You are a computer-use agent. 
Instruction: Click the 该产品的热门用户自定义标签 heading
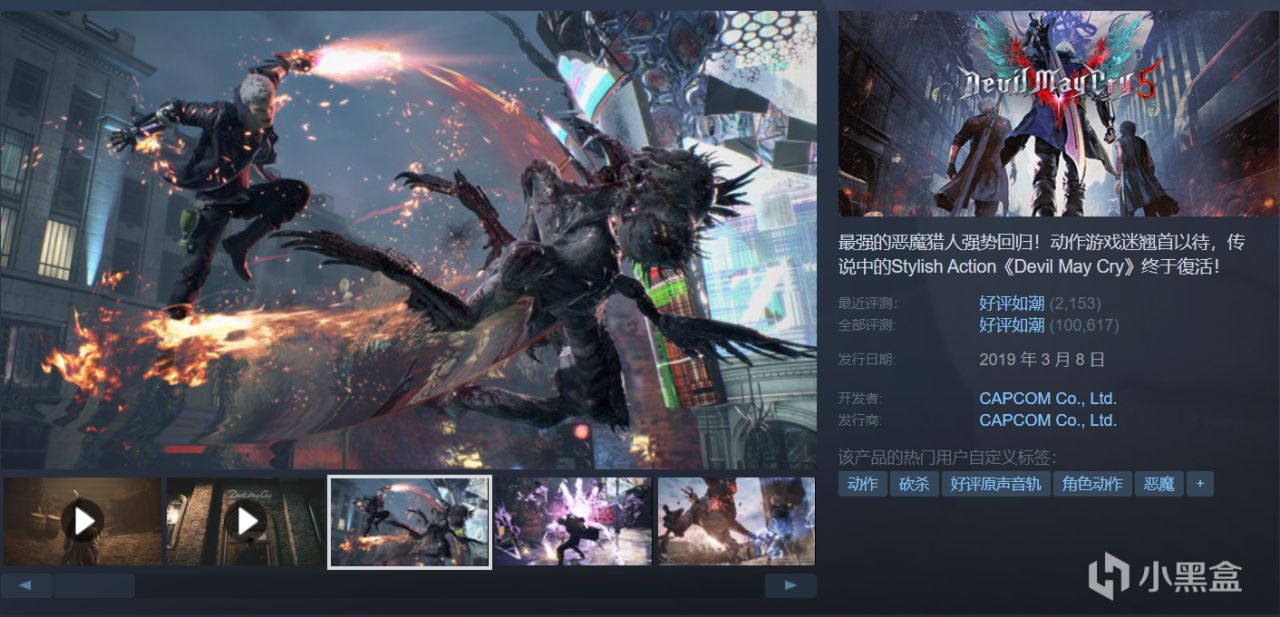[x=947, y=457]
